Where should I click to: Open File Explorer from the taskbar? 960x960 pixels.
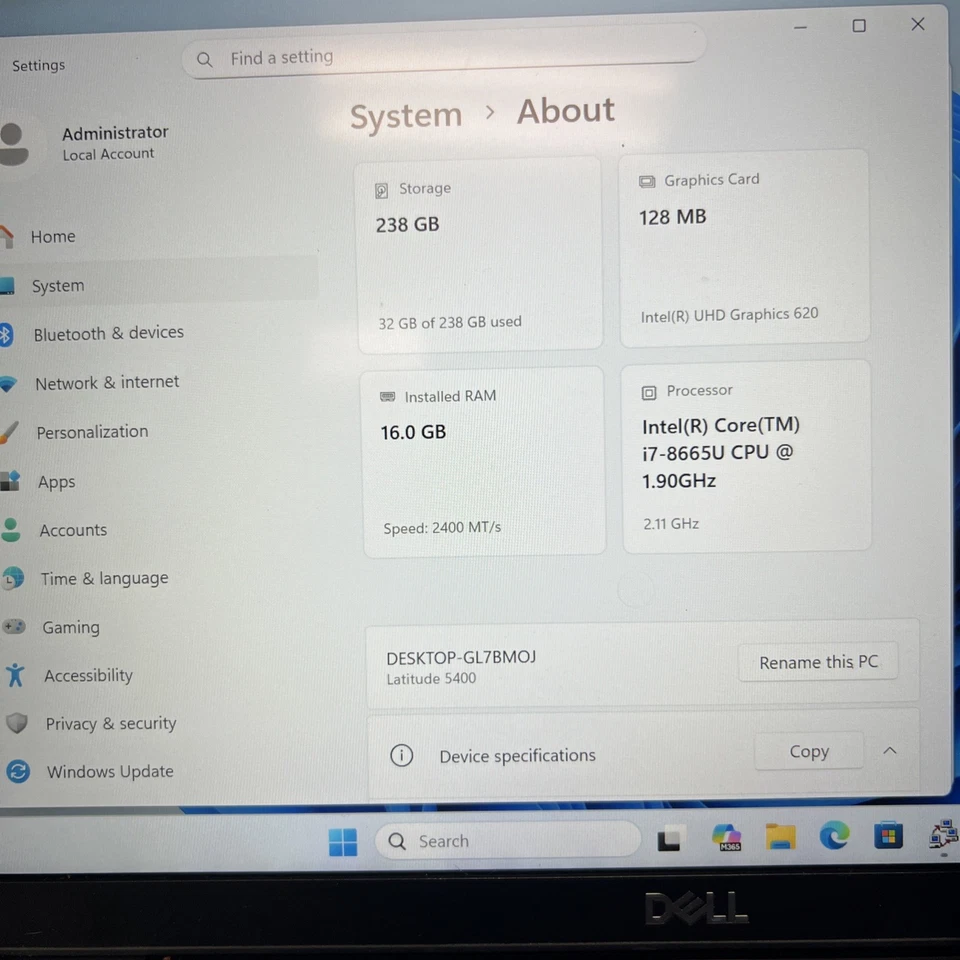point(780,837)
